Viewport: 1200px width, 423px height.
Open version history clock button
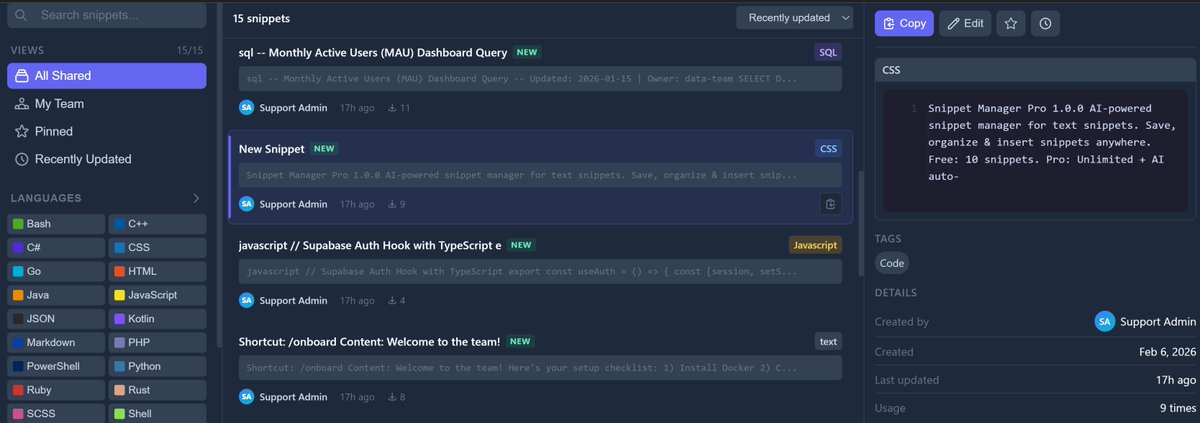pos(1045,24)
